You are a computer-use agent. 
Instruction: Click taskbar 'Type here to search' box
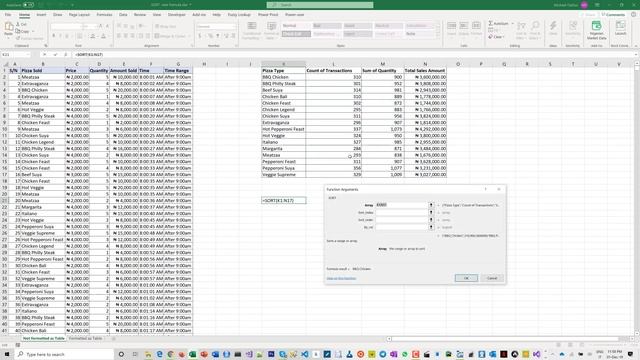(x=64, y=354)
